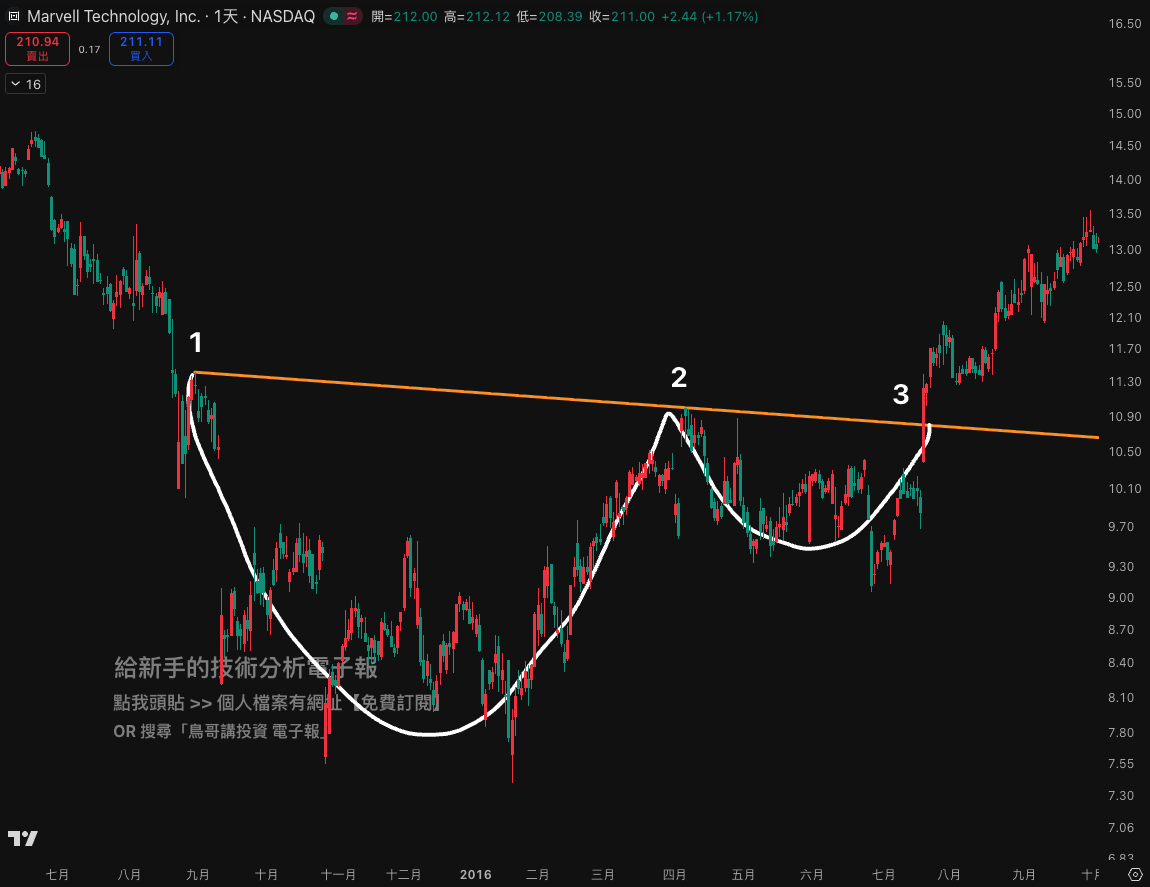This screenshot has width=1150, height=887.
Task: Click the 12.10 price axis label
Action: 1124,318
